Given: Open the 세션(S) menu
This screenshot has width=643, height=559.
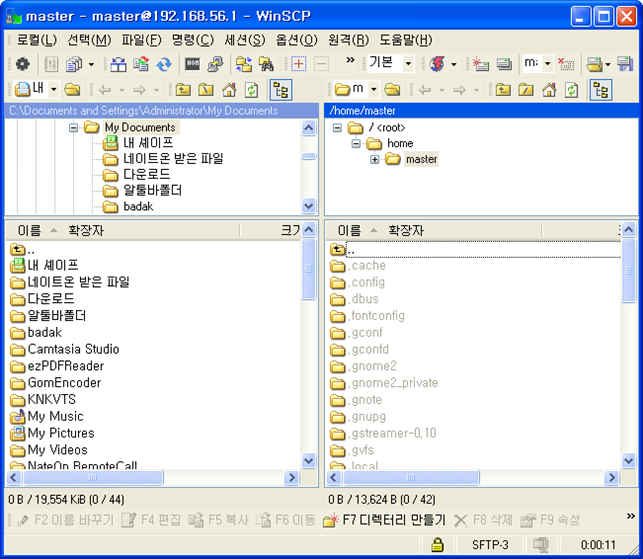Looking at the screenshot, I should coord(245,40).
